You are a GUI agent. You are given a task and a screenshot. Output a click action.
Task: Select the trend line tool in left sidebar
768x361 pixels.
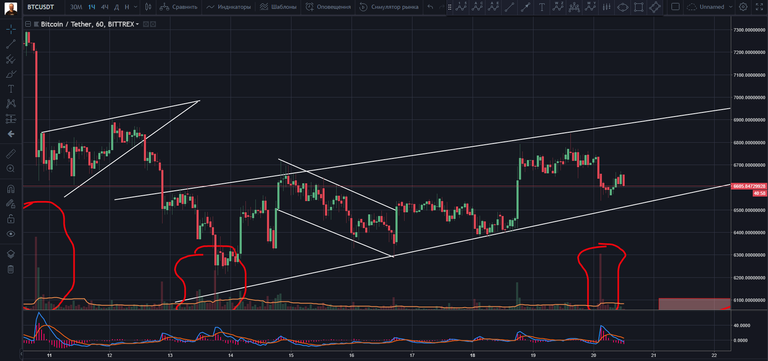(x=11, y=44)
